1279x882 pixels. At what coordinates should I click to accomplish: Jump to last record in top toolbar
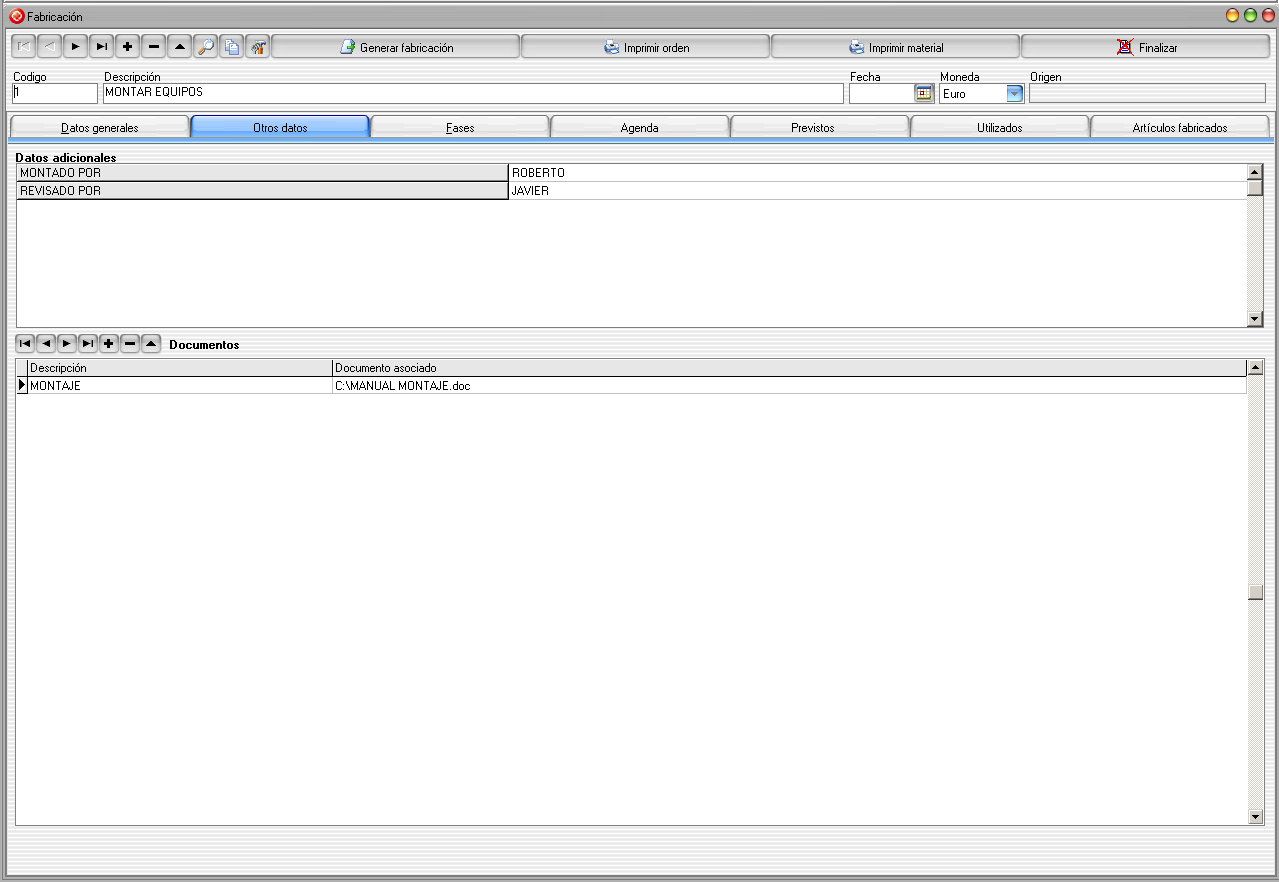point(101,47)
